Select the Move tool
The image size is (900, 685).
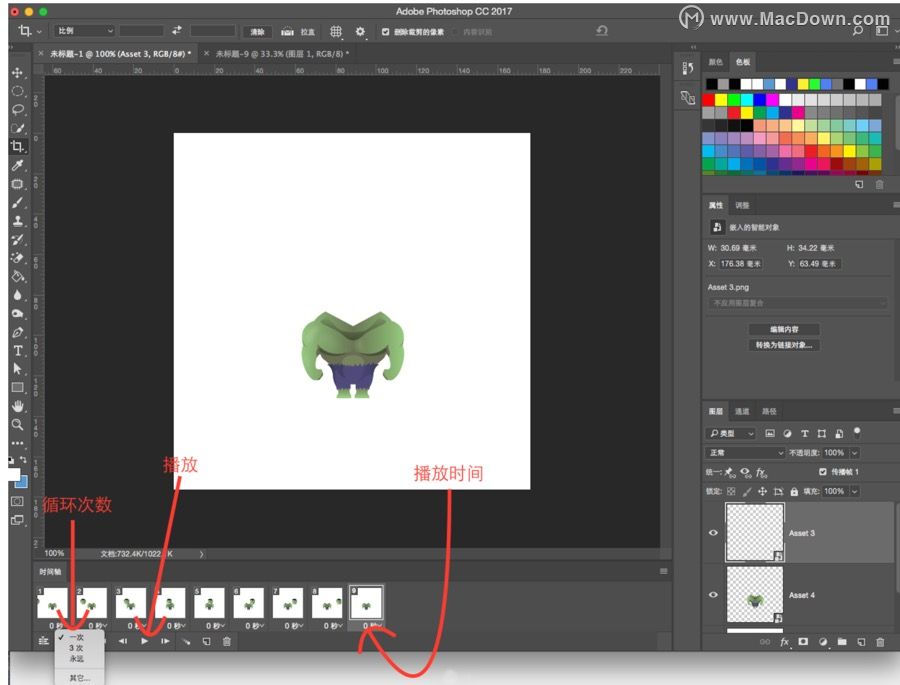[x=17, y=73]
